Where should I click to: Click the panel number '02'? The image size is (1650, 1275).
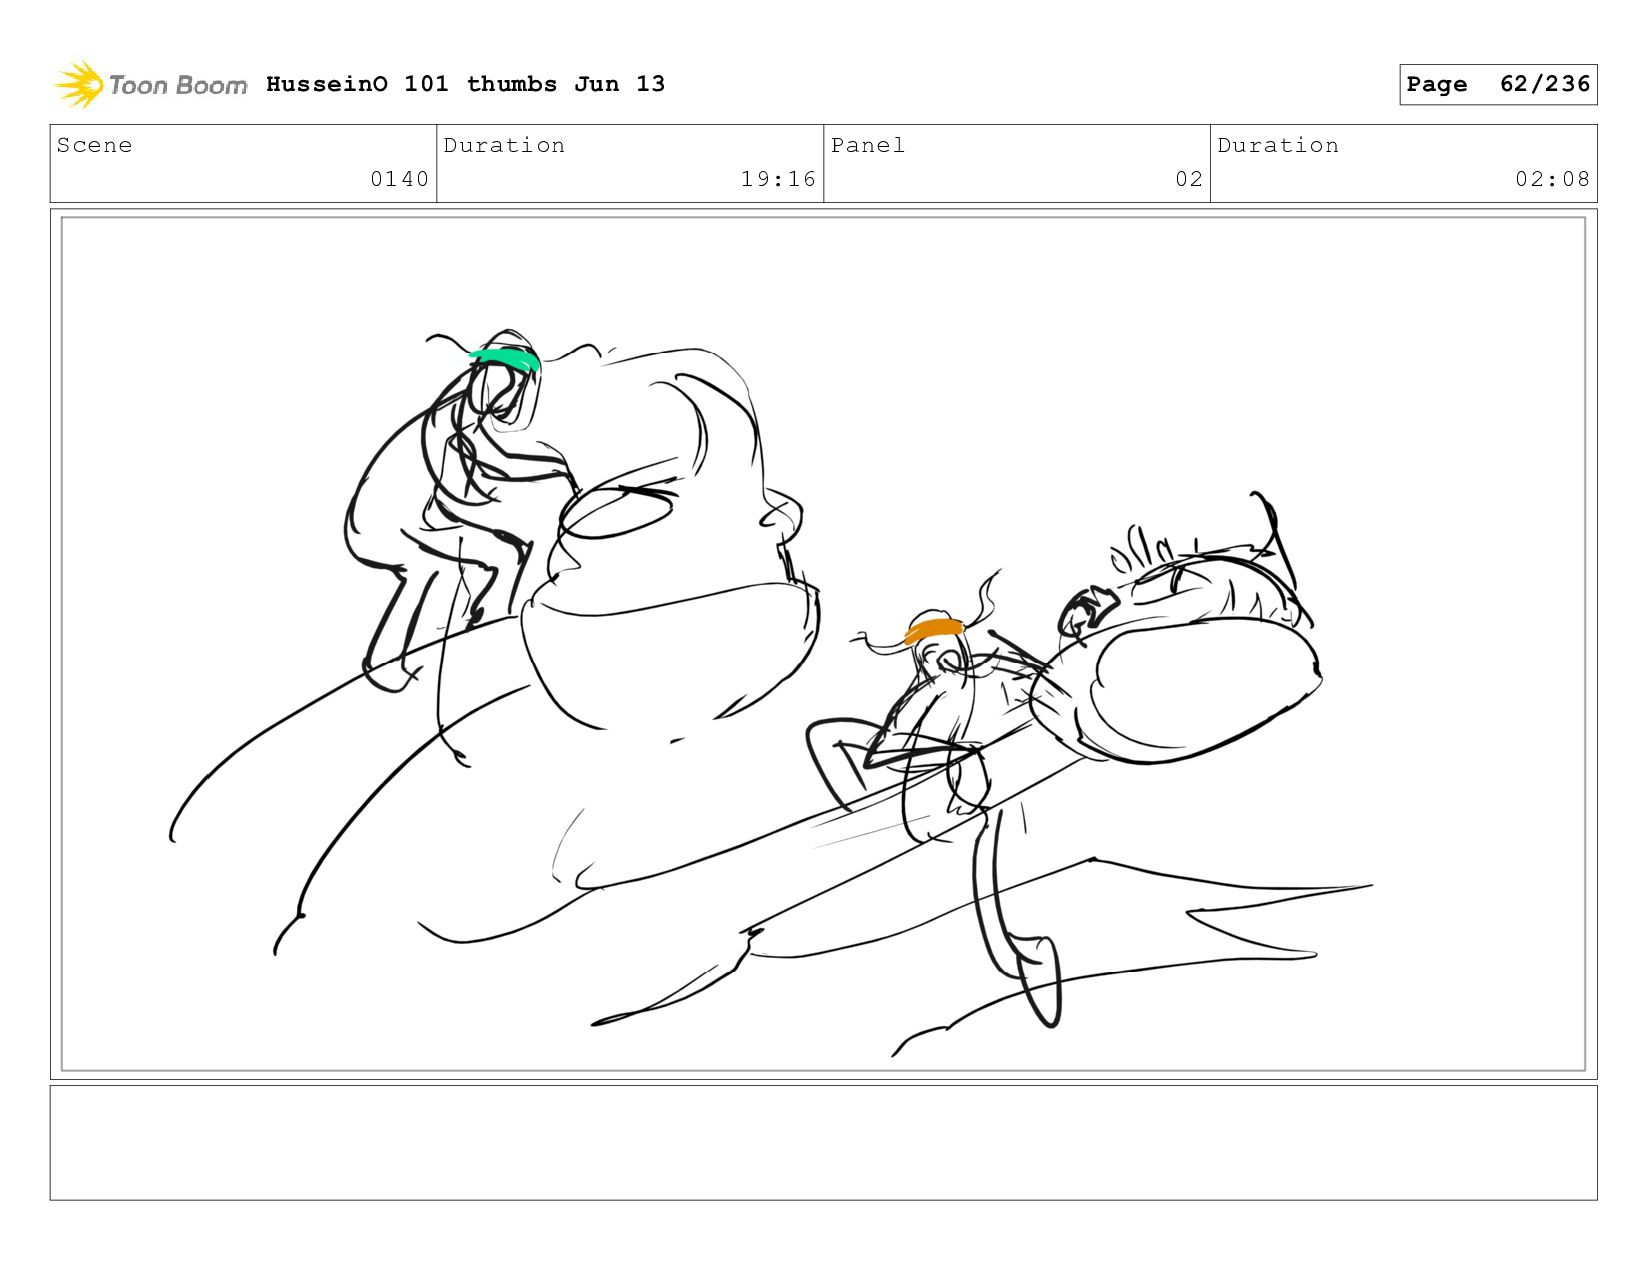point(1189,179)
